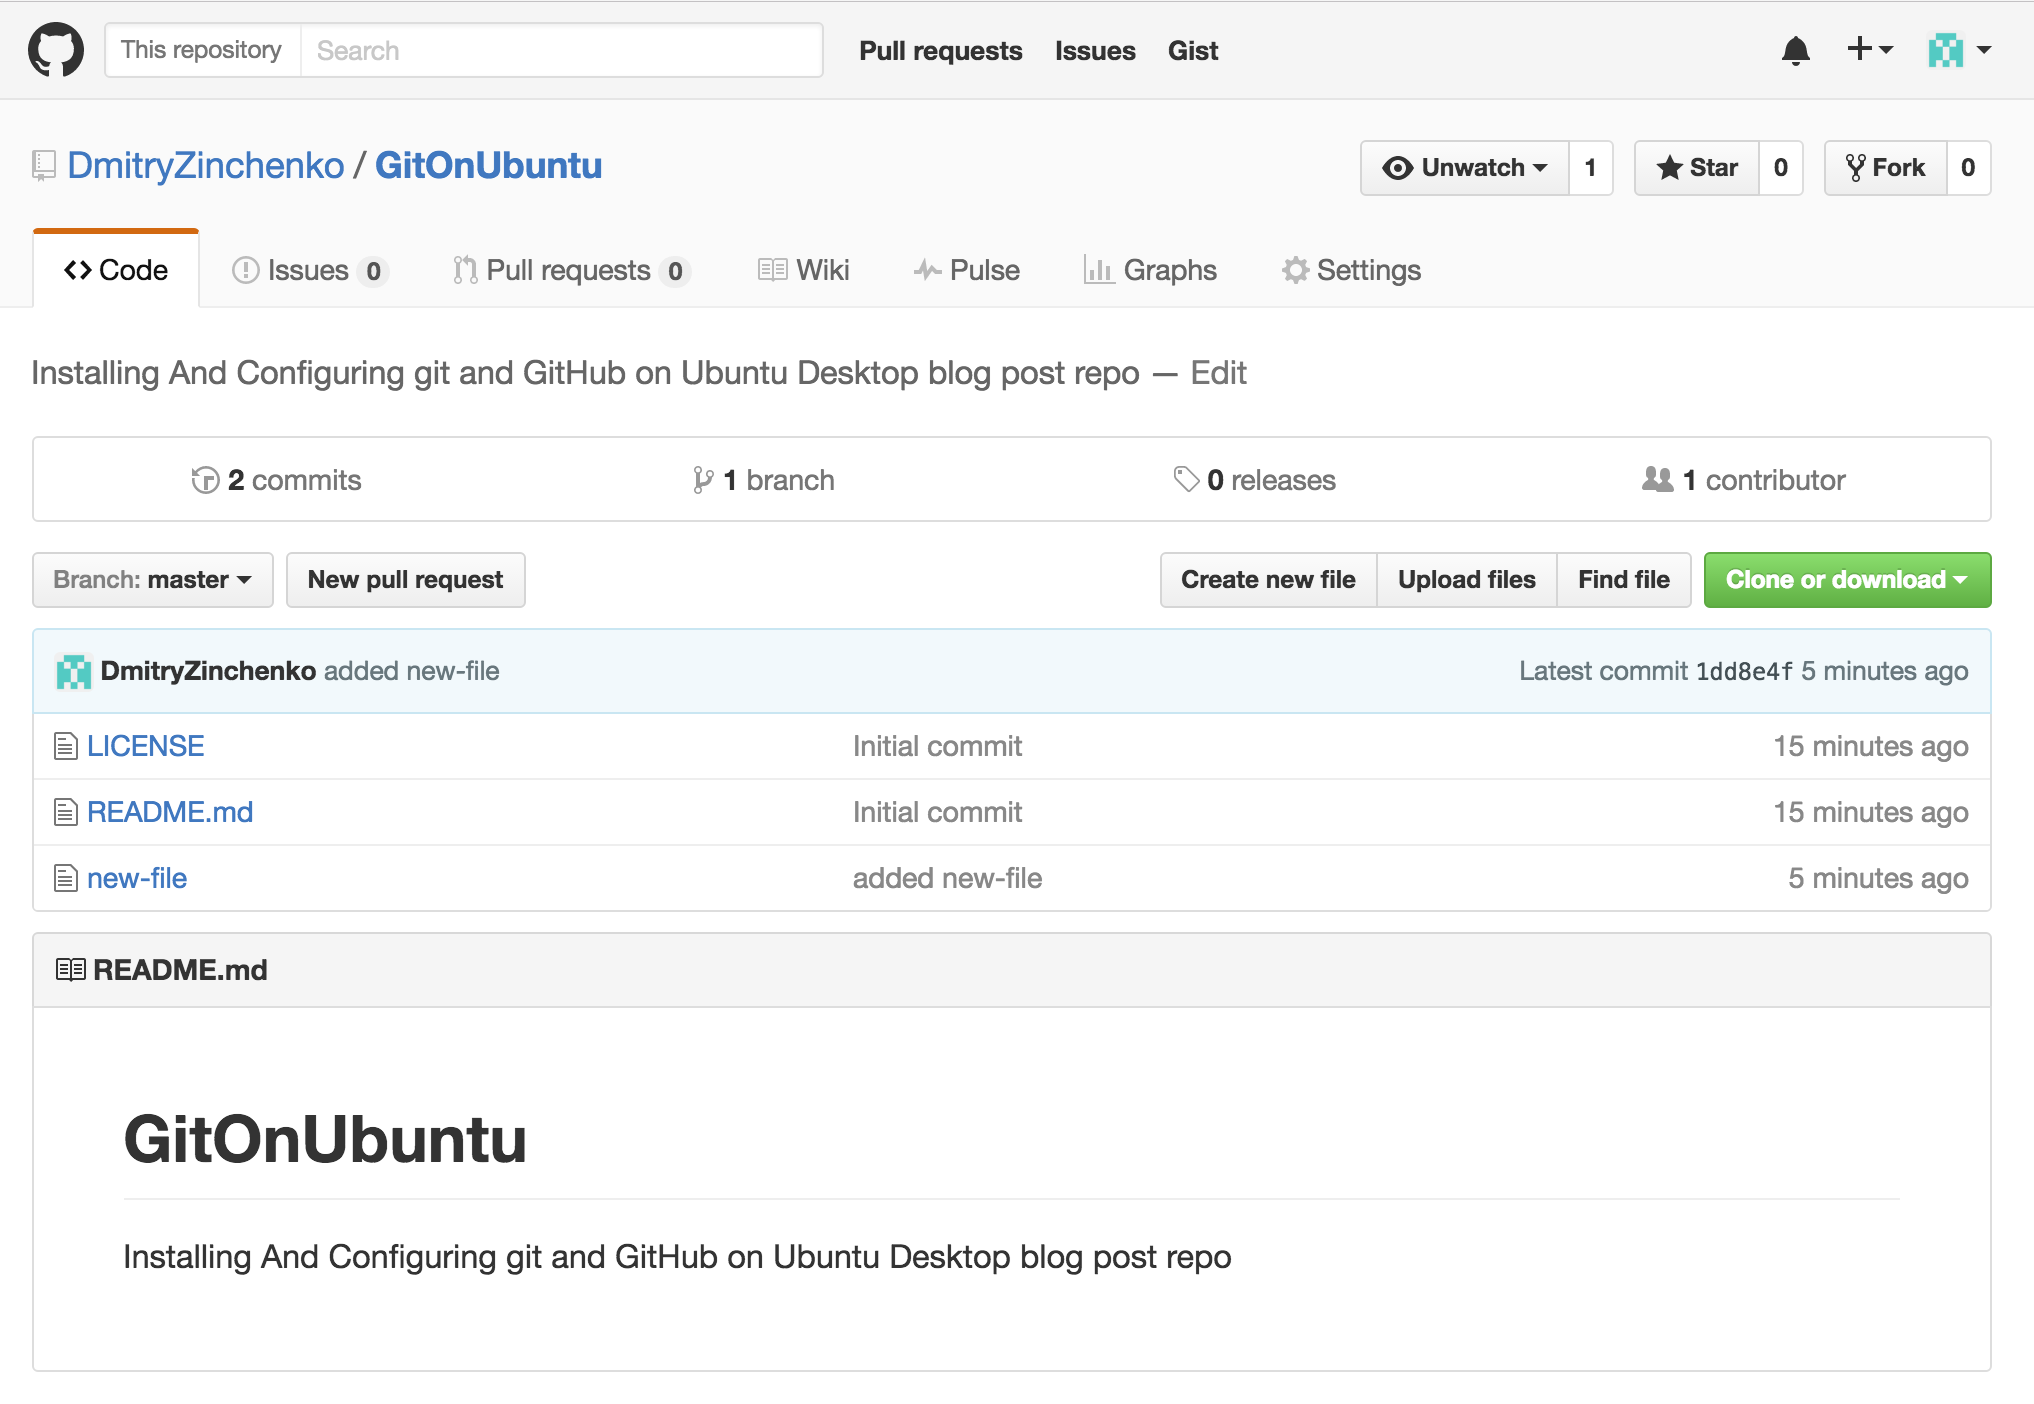This screenshot has width=2034, height=1404.
Task: Expand the Branch: master dropdown
Action: click(153, 580)
